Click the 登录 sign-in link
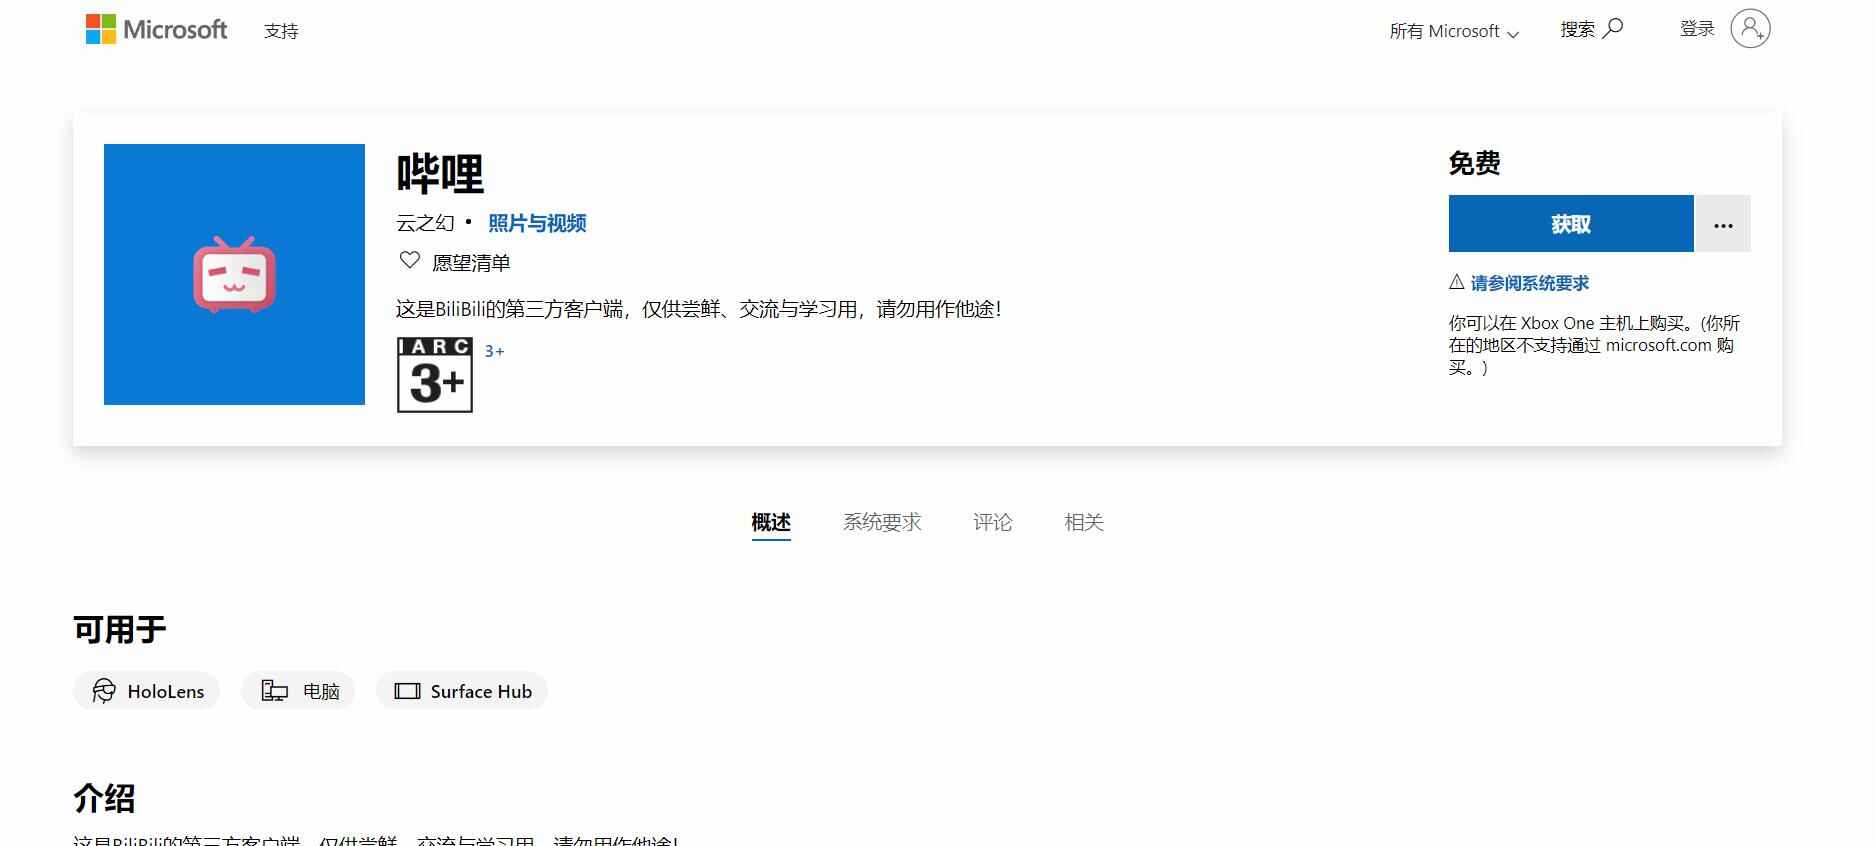Image resolution: width=1874 pixels, height=846 pixels. [x=1697, y=29]
